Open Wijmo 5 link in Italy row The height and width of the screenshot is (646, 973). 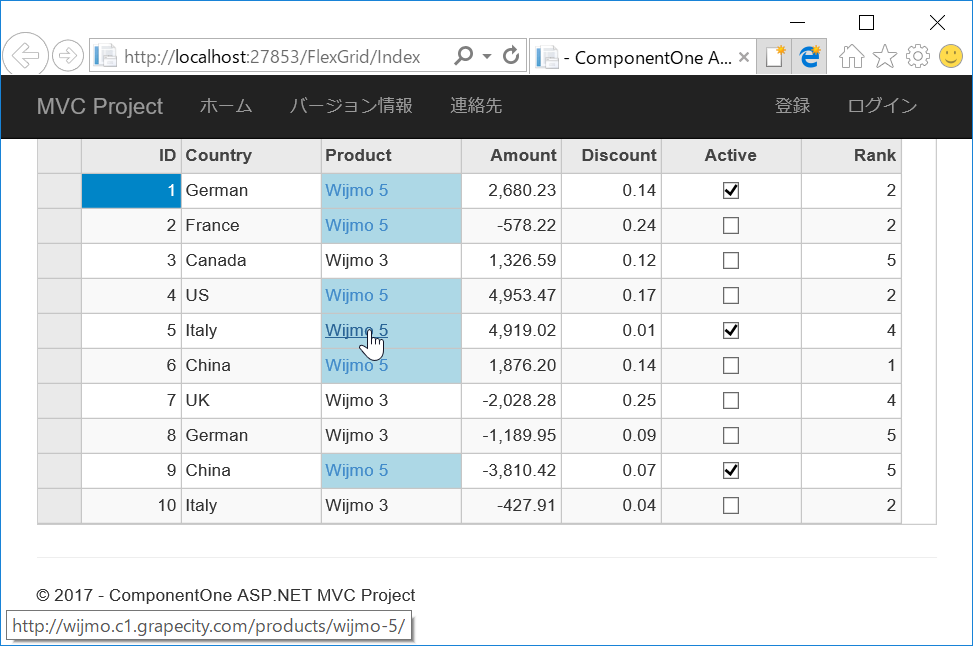(x=356, y=331)
